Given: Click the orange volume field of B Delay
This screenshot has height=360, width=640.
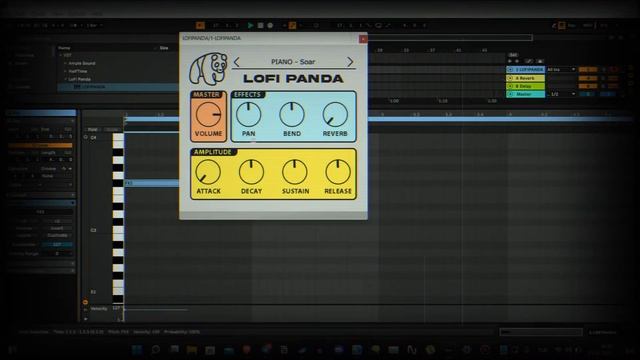Looking at the screenshot, I should point(588,86).
